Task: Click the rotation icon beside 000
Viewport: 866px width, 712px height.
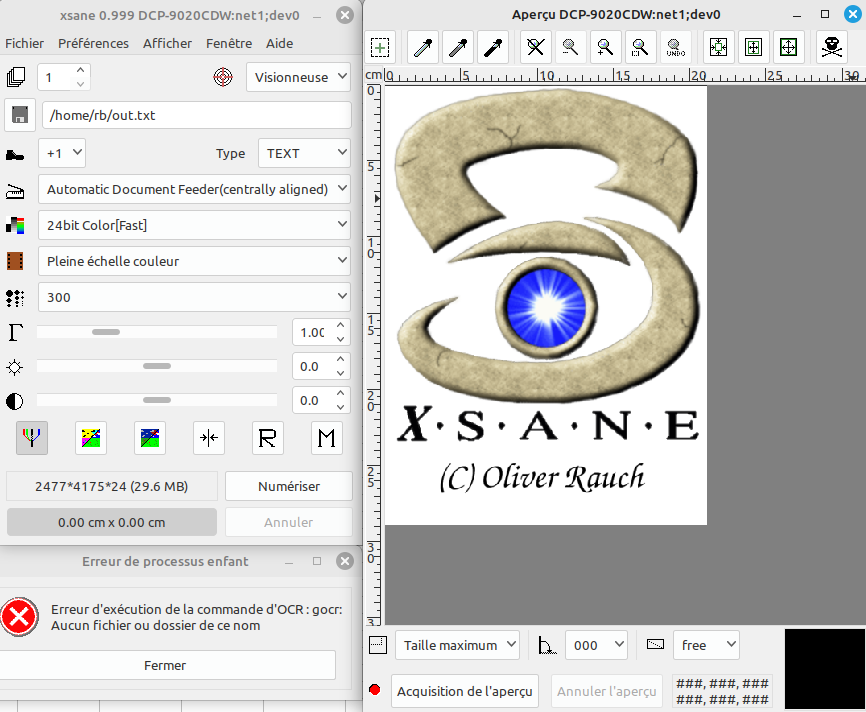Action: click(x=547, y=645)
